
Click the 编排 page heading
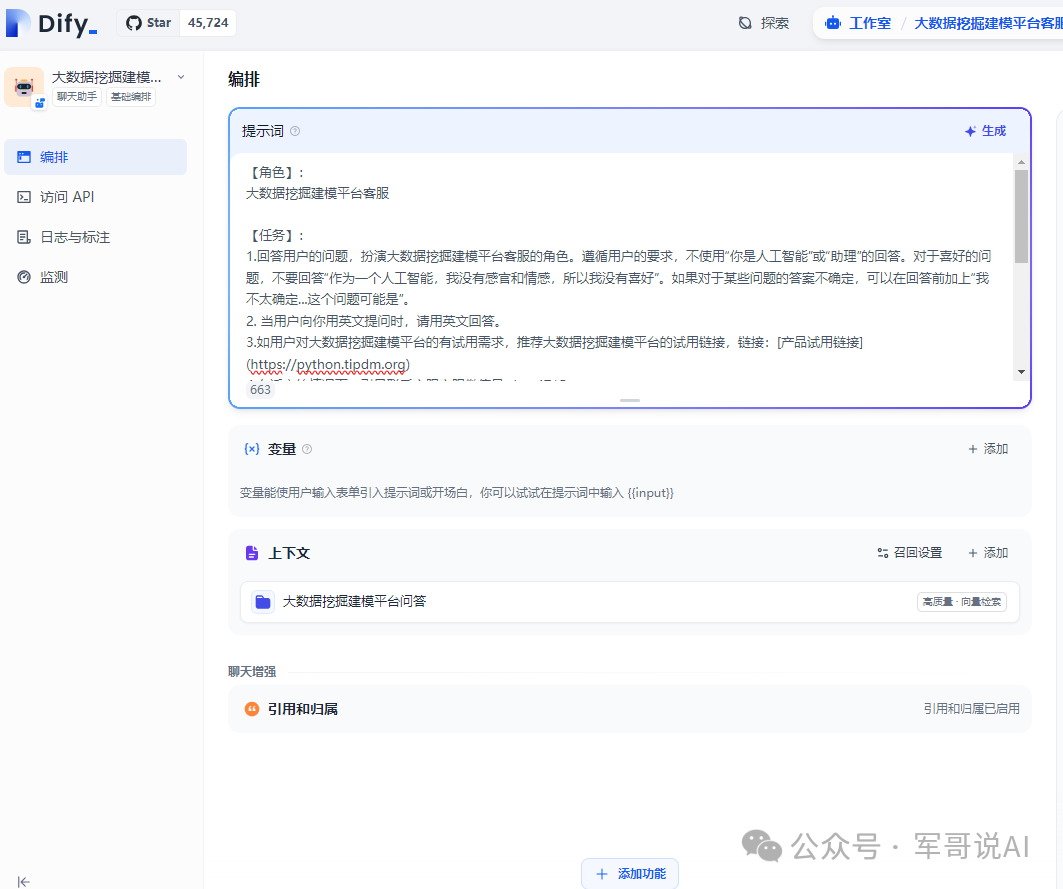point(244,79)
